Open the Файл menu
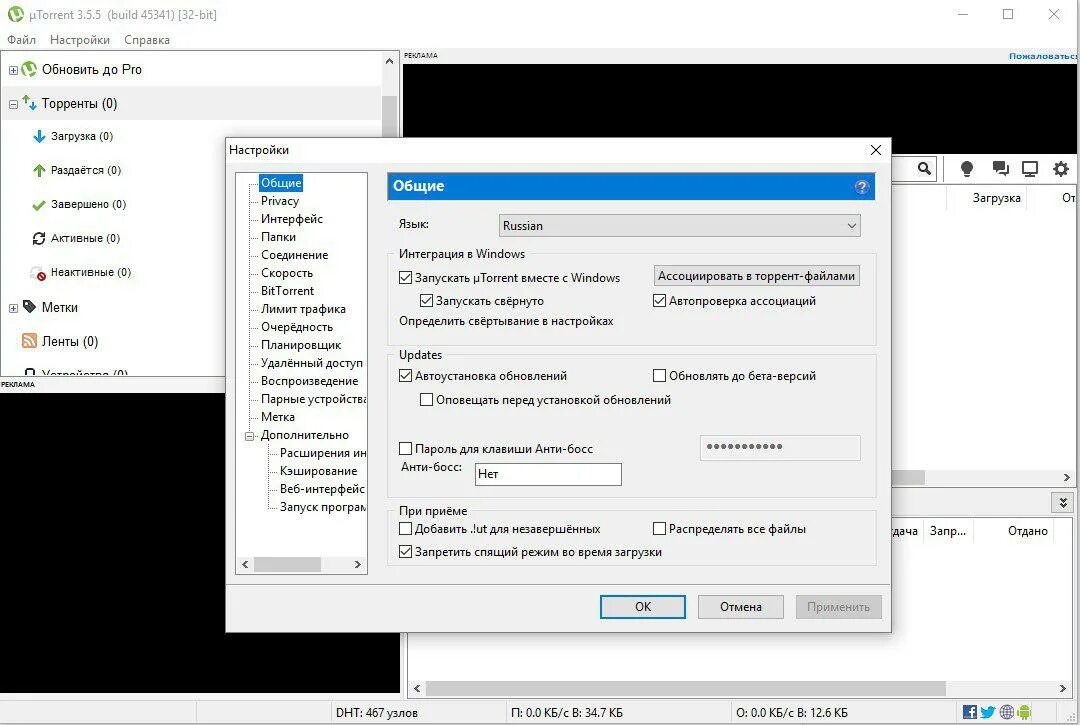 (x=21, y=40)
